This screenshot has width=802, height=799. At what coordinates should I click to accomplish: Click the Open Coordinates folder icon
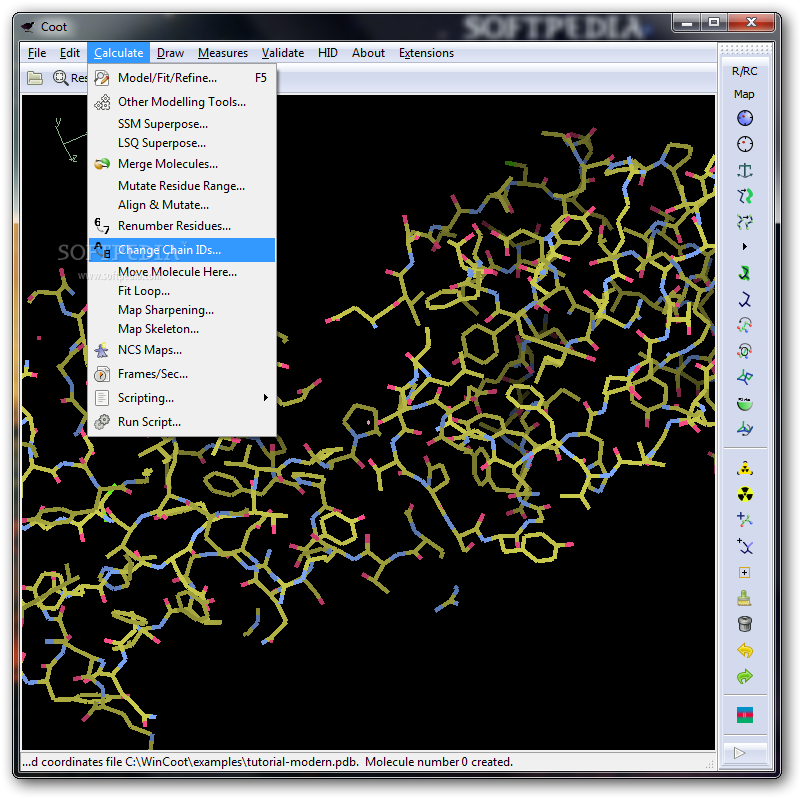click(x=35, y=78)
